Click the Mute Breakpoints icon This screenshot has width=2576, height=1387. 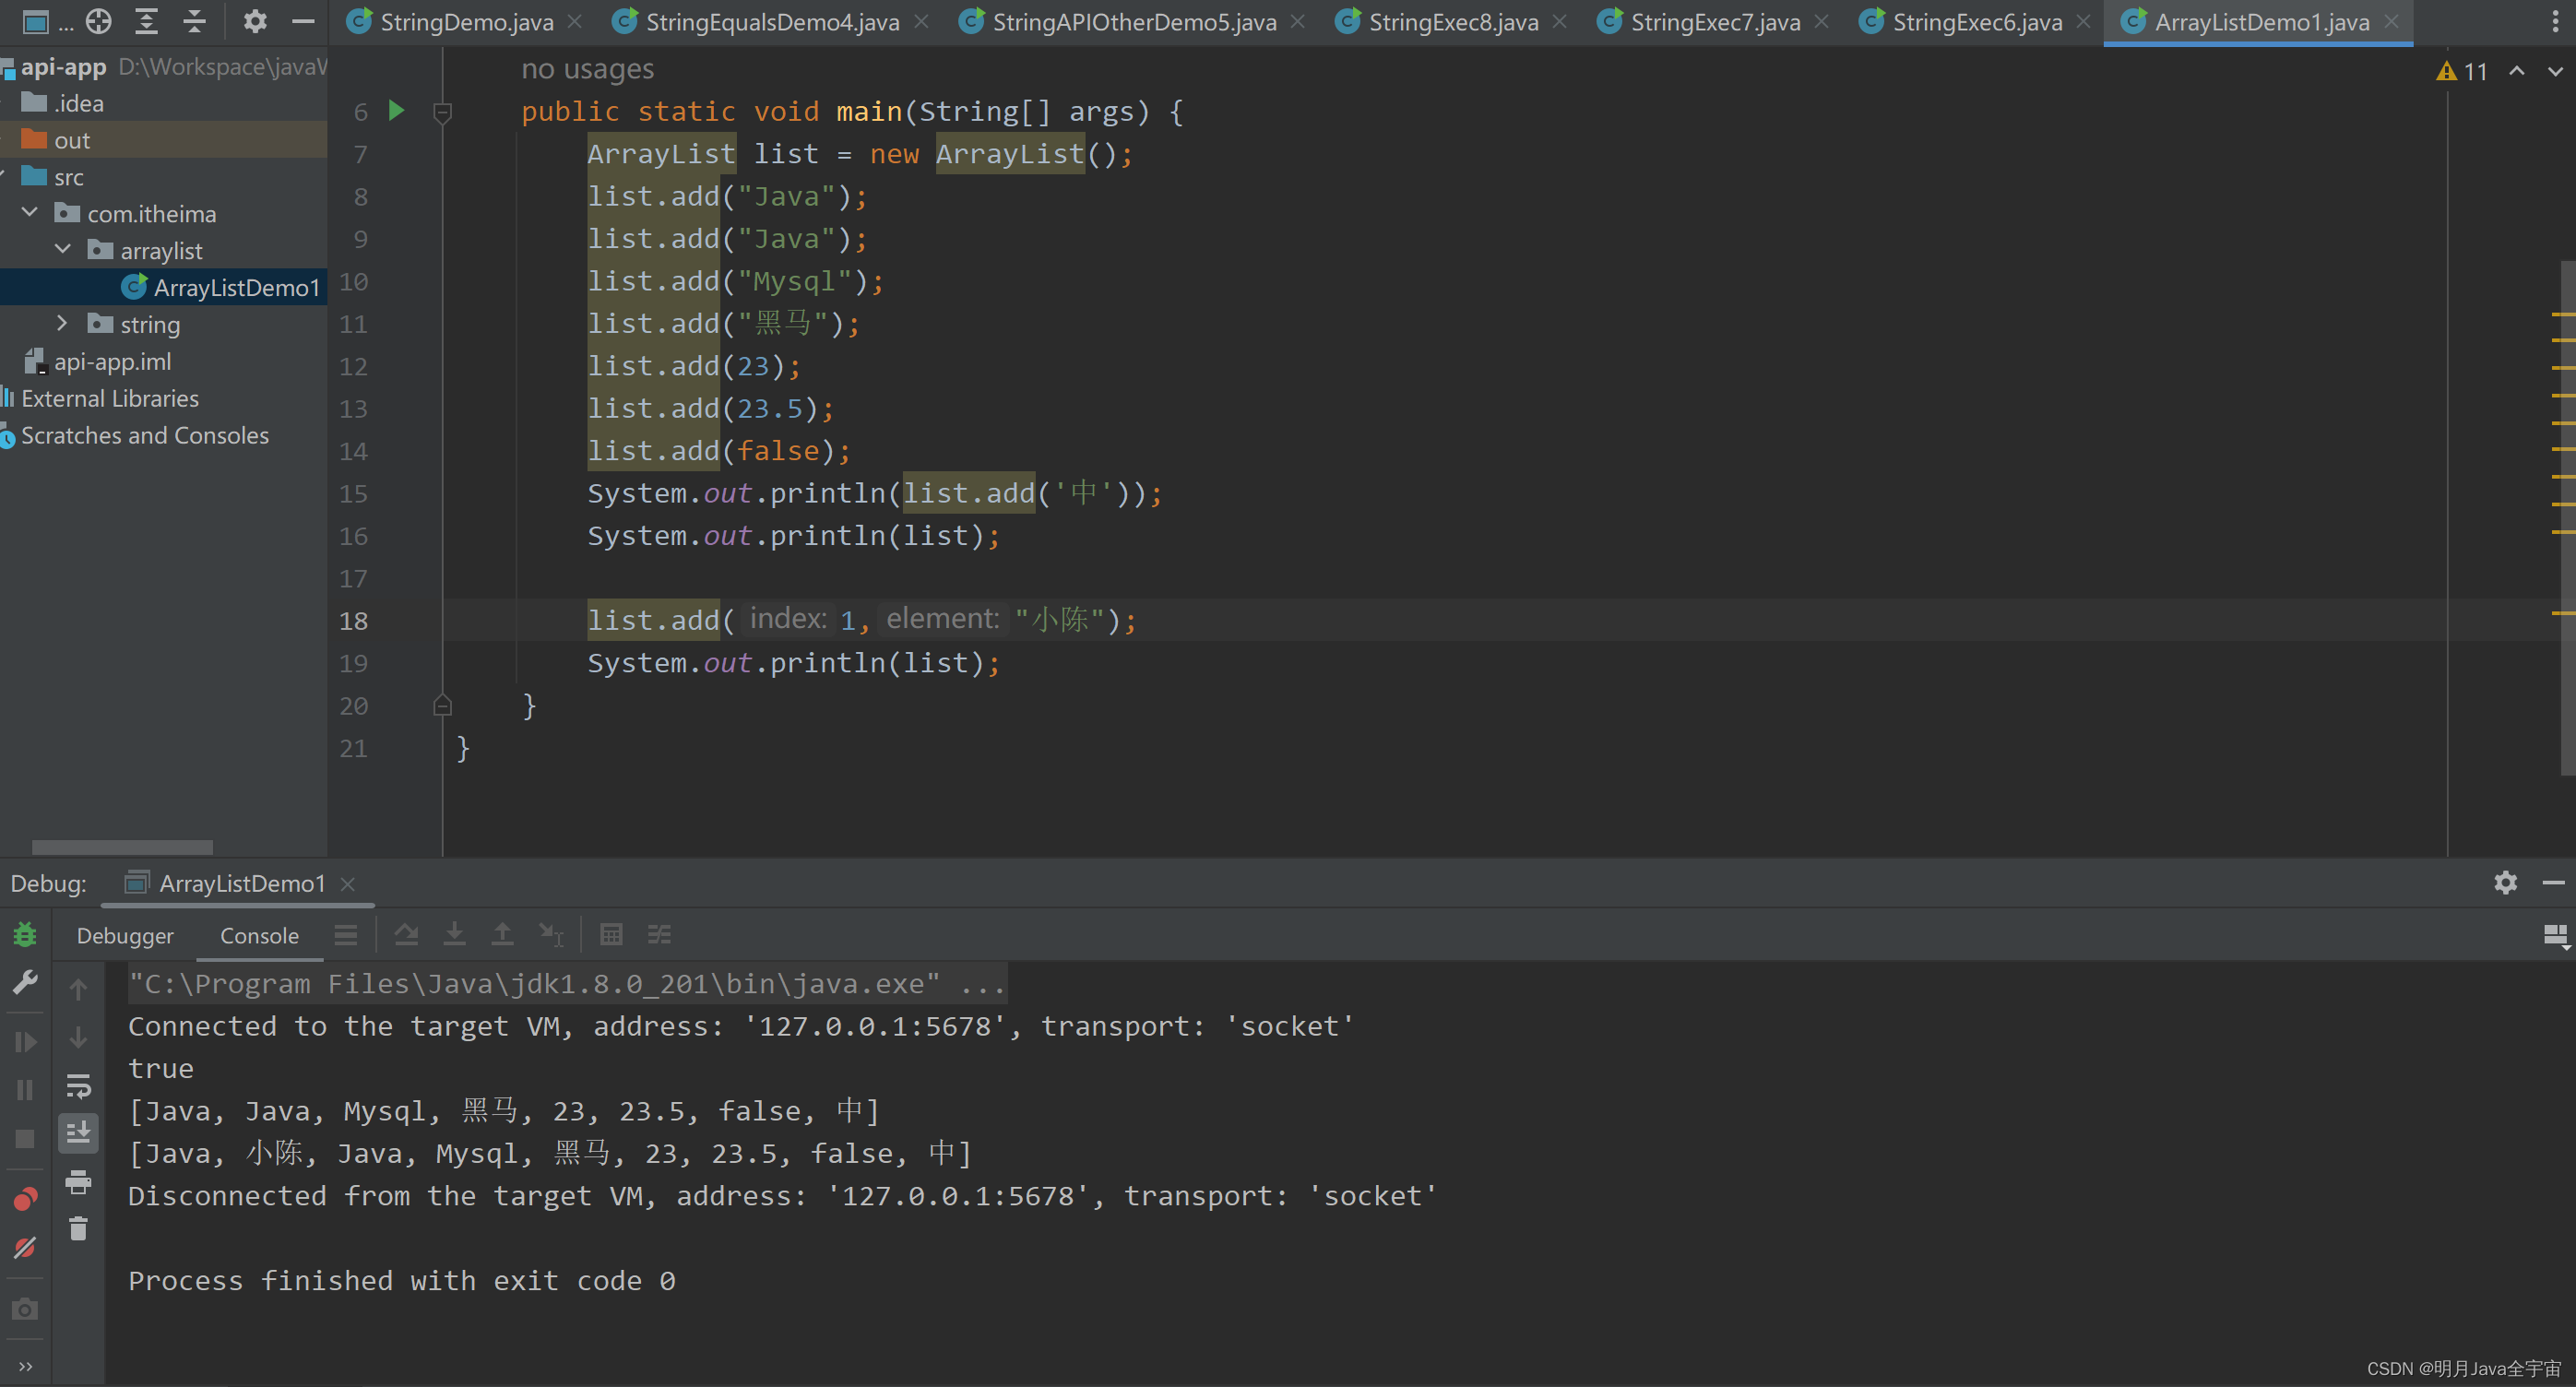(x=26, y=1247)
